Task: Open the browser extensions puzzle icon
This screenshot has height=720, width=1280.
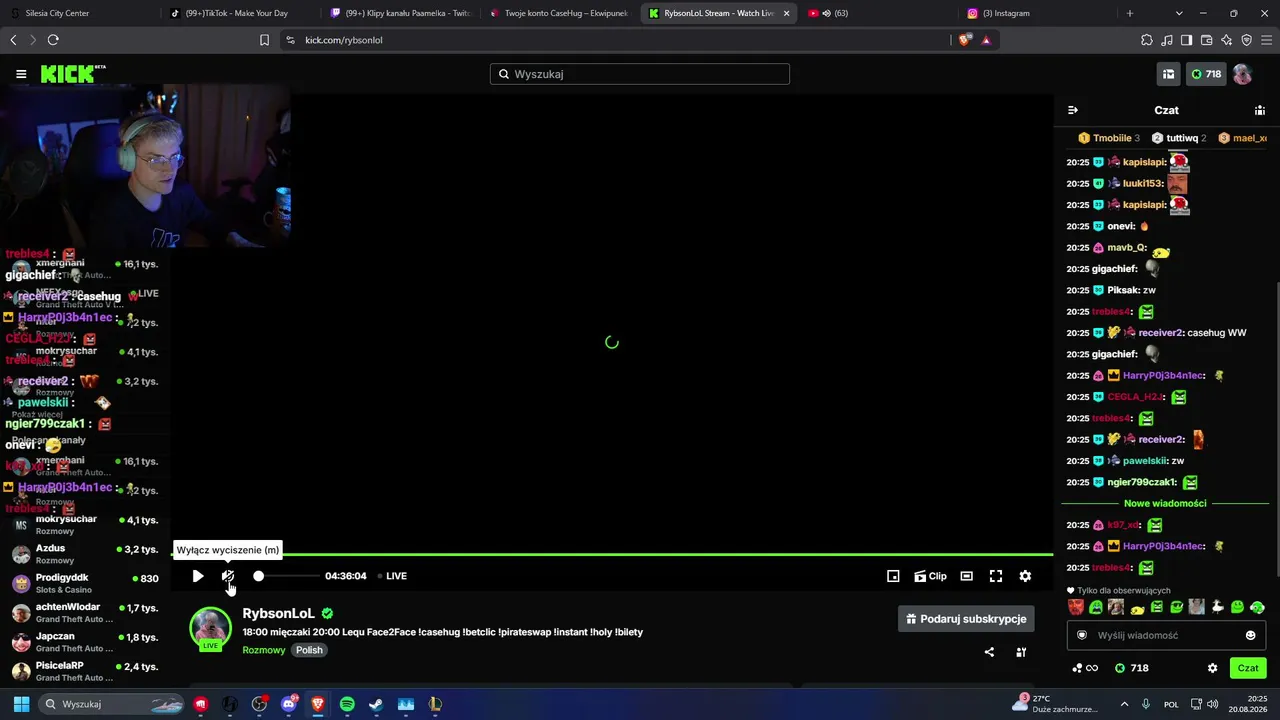Action: point(1147,40)
